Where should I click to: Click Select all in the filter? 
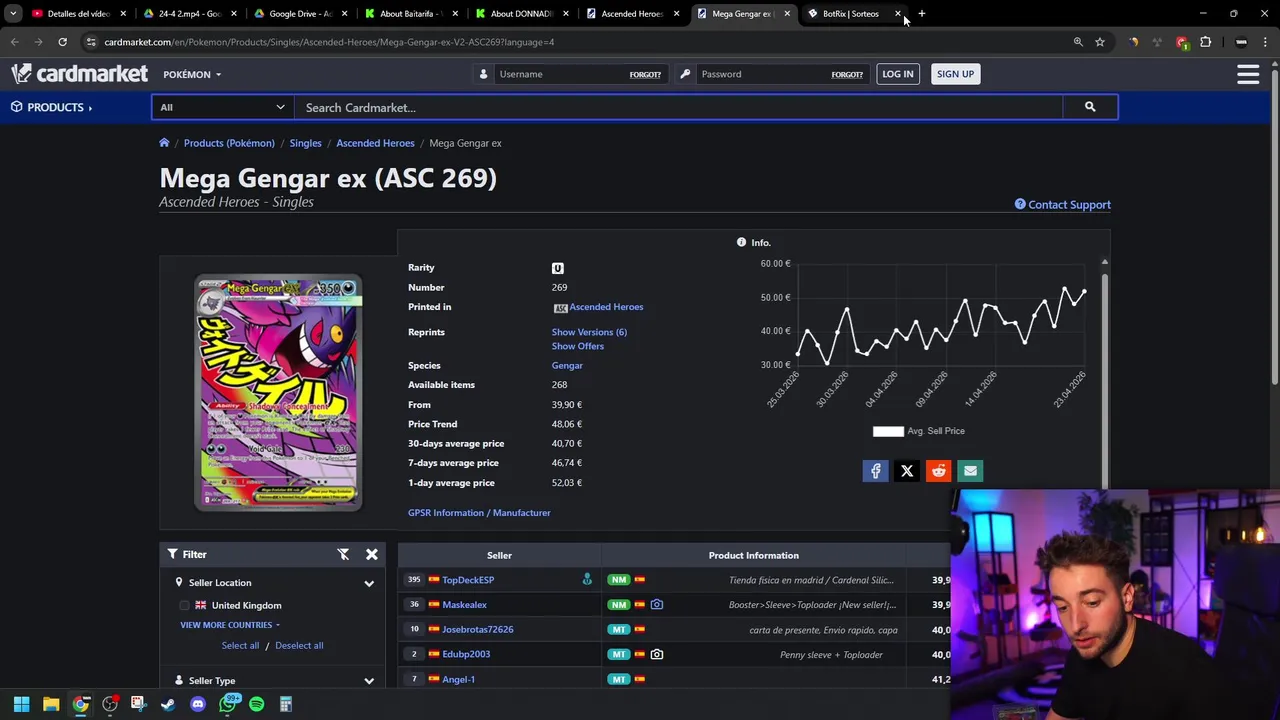[x=240, y=646]
